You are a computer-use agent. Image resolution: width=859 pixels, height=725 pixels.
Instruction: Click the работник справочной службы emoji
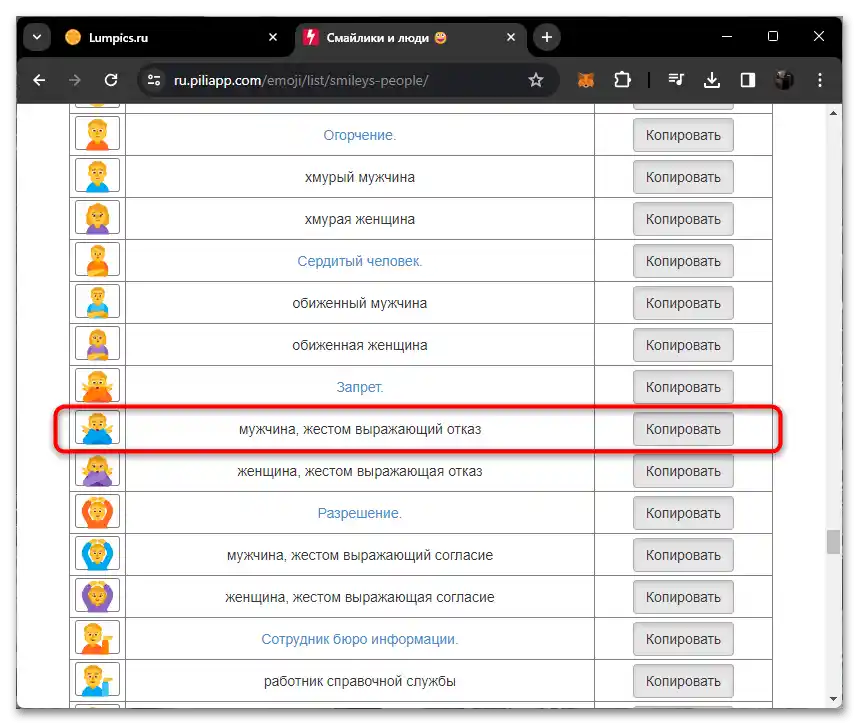[x=98, y=681]
